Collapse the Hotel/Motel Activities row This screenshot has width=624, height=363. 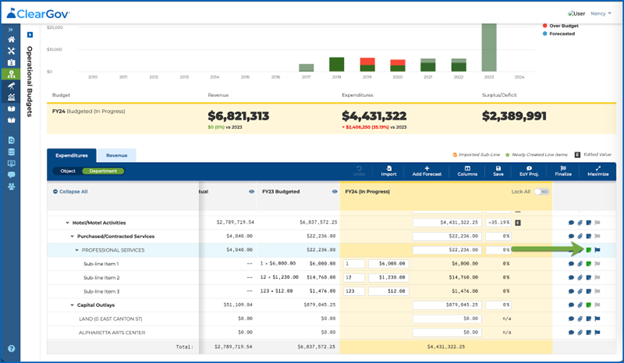67,223
